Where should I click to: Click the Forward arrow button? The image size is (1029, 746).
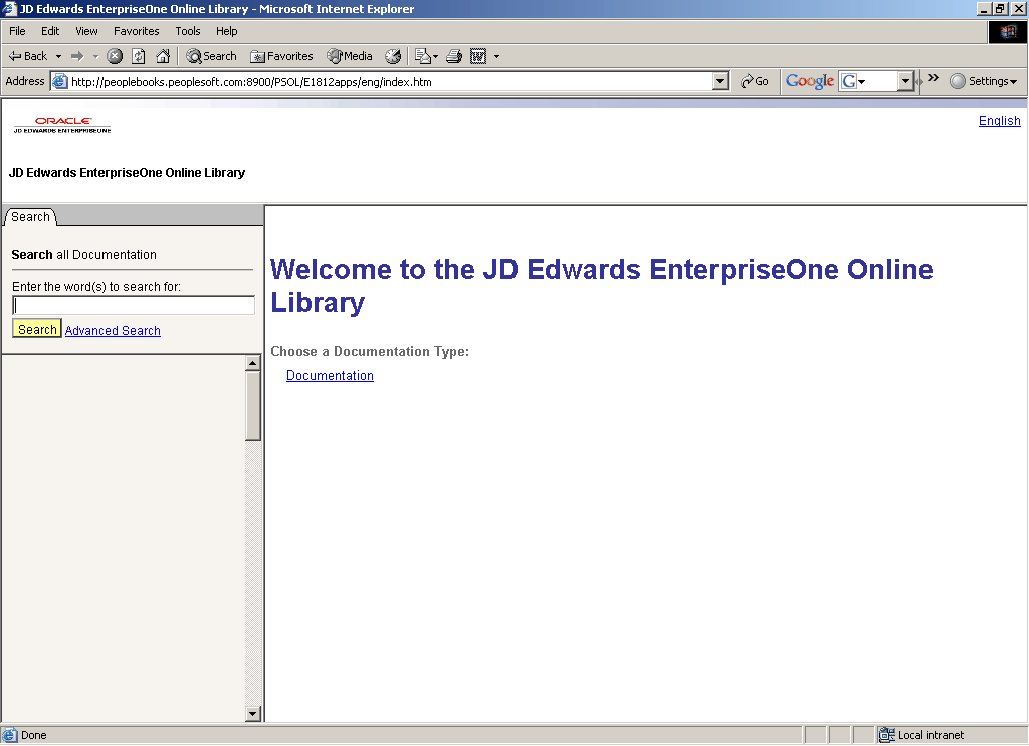point(77,56)
